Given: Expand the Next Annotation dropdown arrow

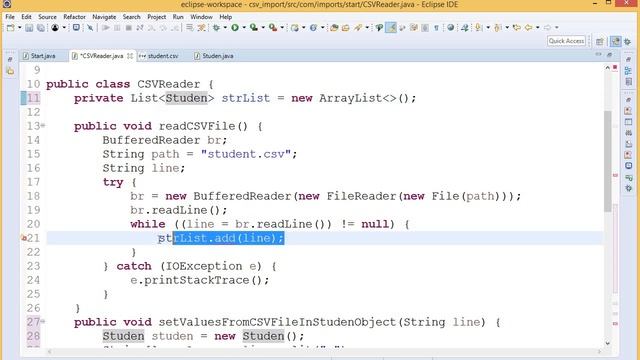Looking at the screenshot, I should point(488,28).
